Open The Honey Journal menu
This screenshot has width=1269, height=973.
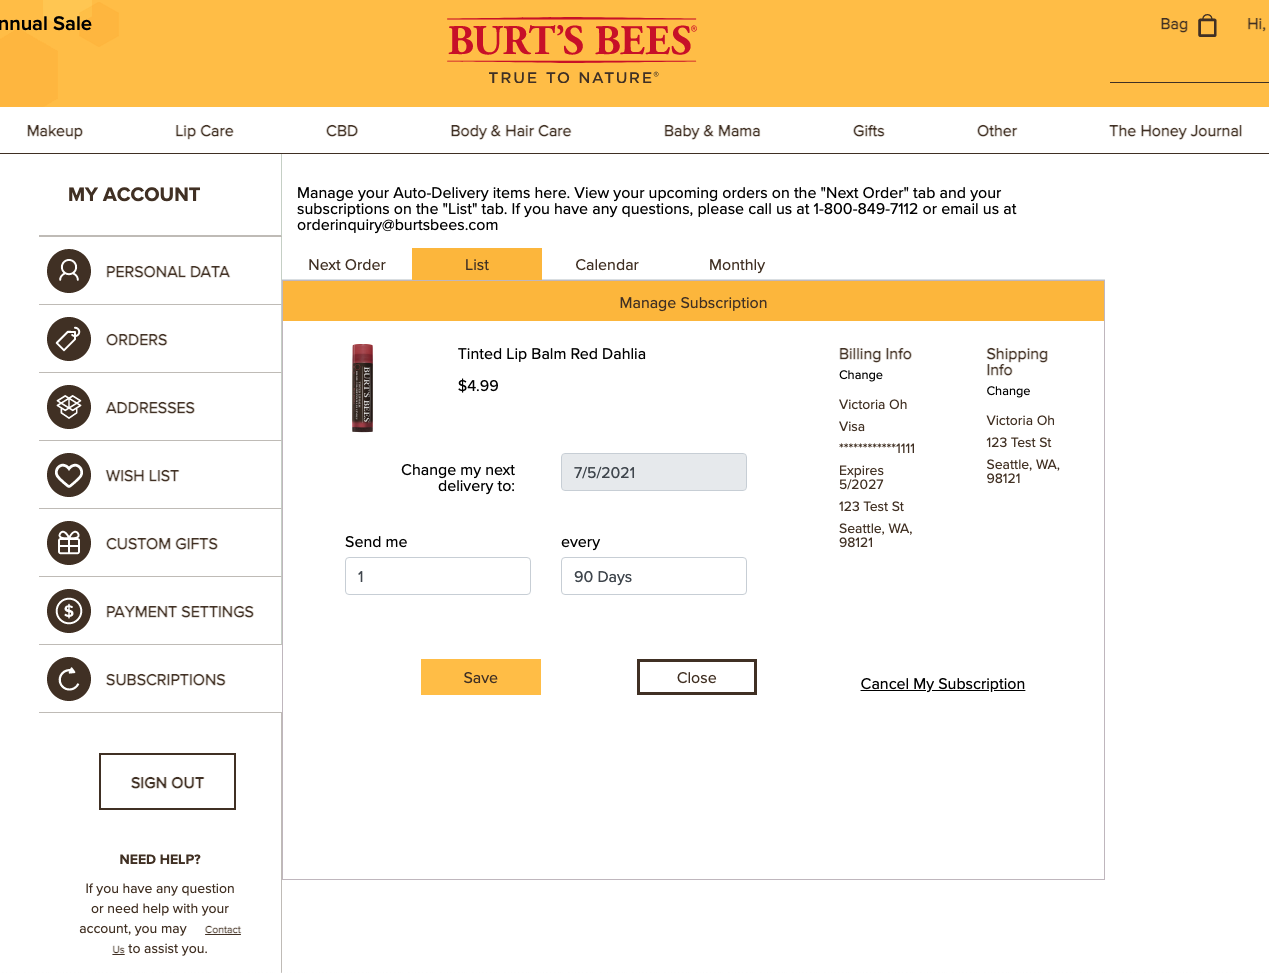pyautogui.click(x=1176, y=131)
